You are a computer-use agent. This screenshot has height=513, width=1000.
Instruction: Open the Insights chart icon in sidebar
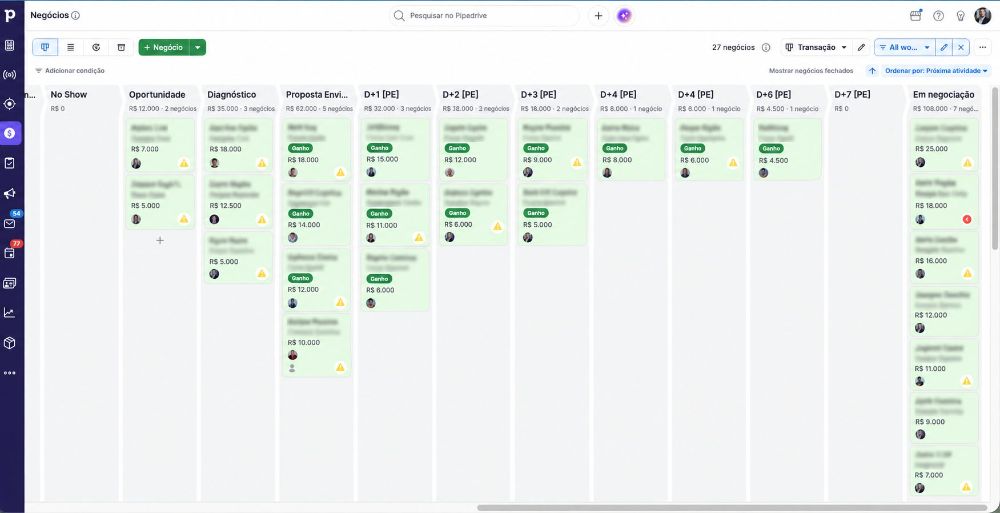(x=10, y=313)
